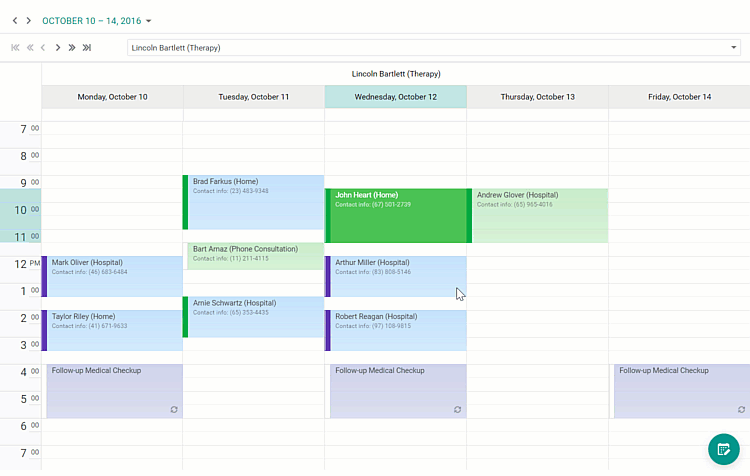Viewport: 750px width, 476px height.
Task: Select the Wednesday, October 12 day header
Action: (395, 97)
